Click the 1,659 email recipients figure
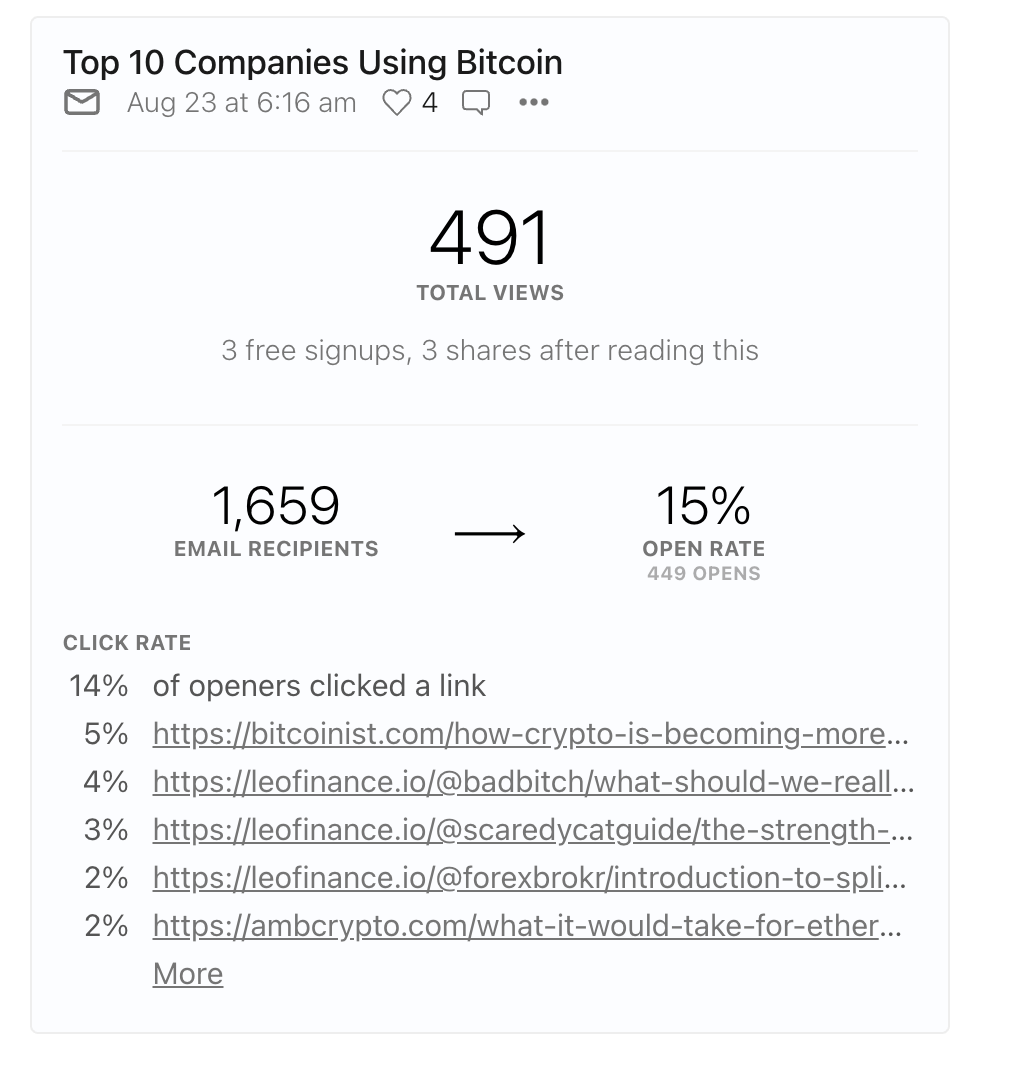This screenshot has height=1076, width=1026. tap(276, 506)
